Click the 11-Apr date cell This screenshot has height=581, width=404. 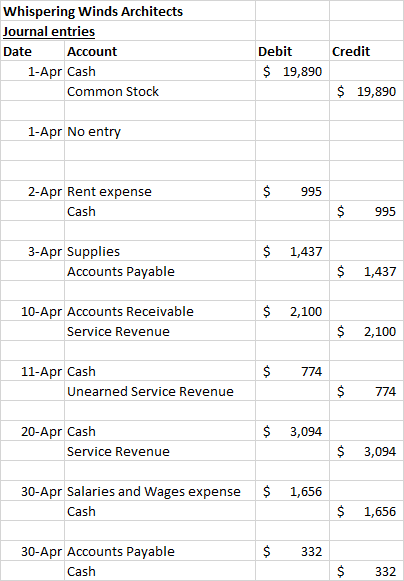click(x=32, y=371)
